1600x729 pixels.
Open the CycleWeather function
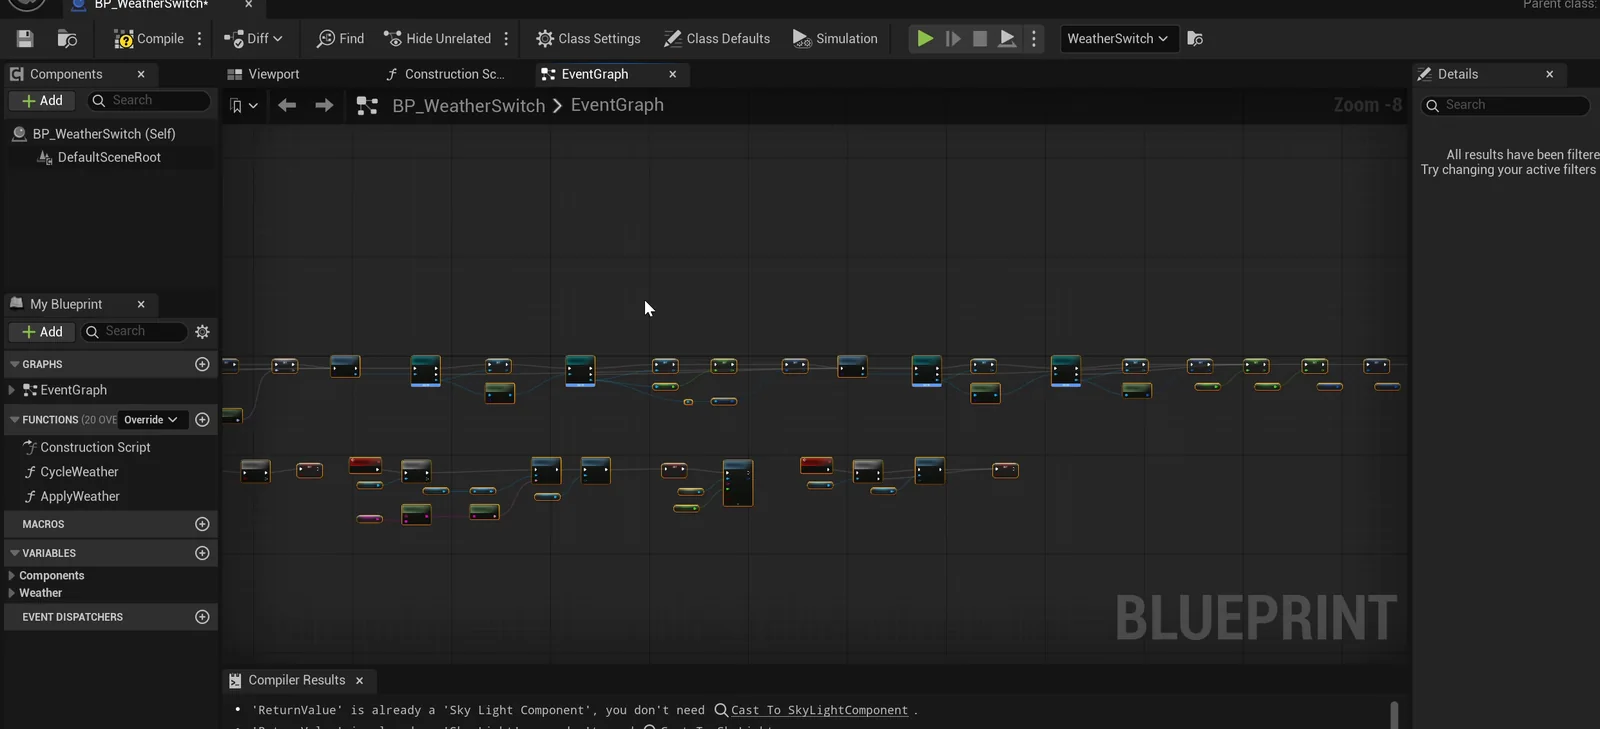pyautogui.click(x=79, y=472)
